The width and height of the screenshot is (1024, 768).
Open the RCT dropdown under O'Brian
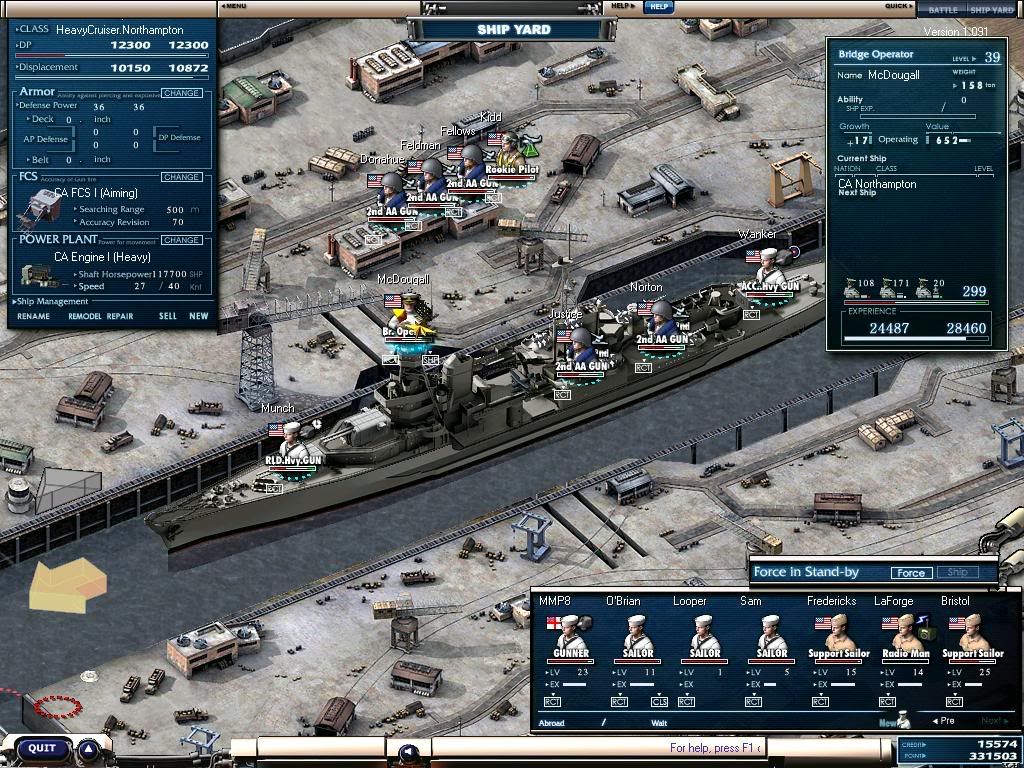pos(619,702)
